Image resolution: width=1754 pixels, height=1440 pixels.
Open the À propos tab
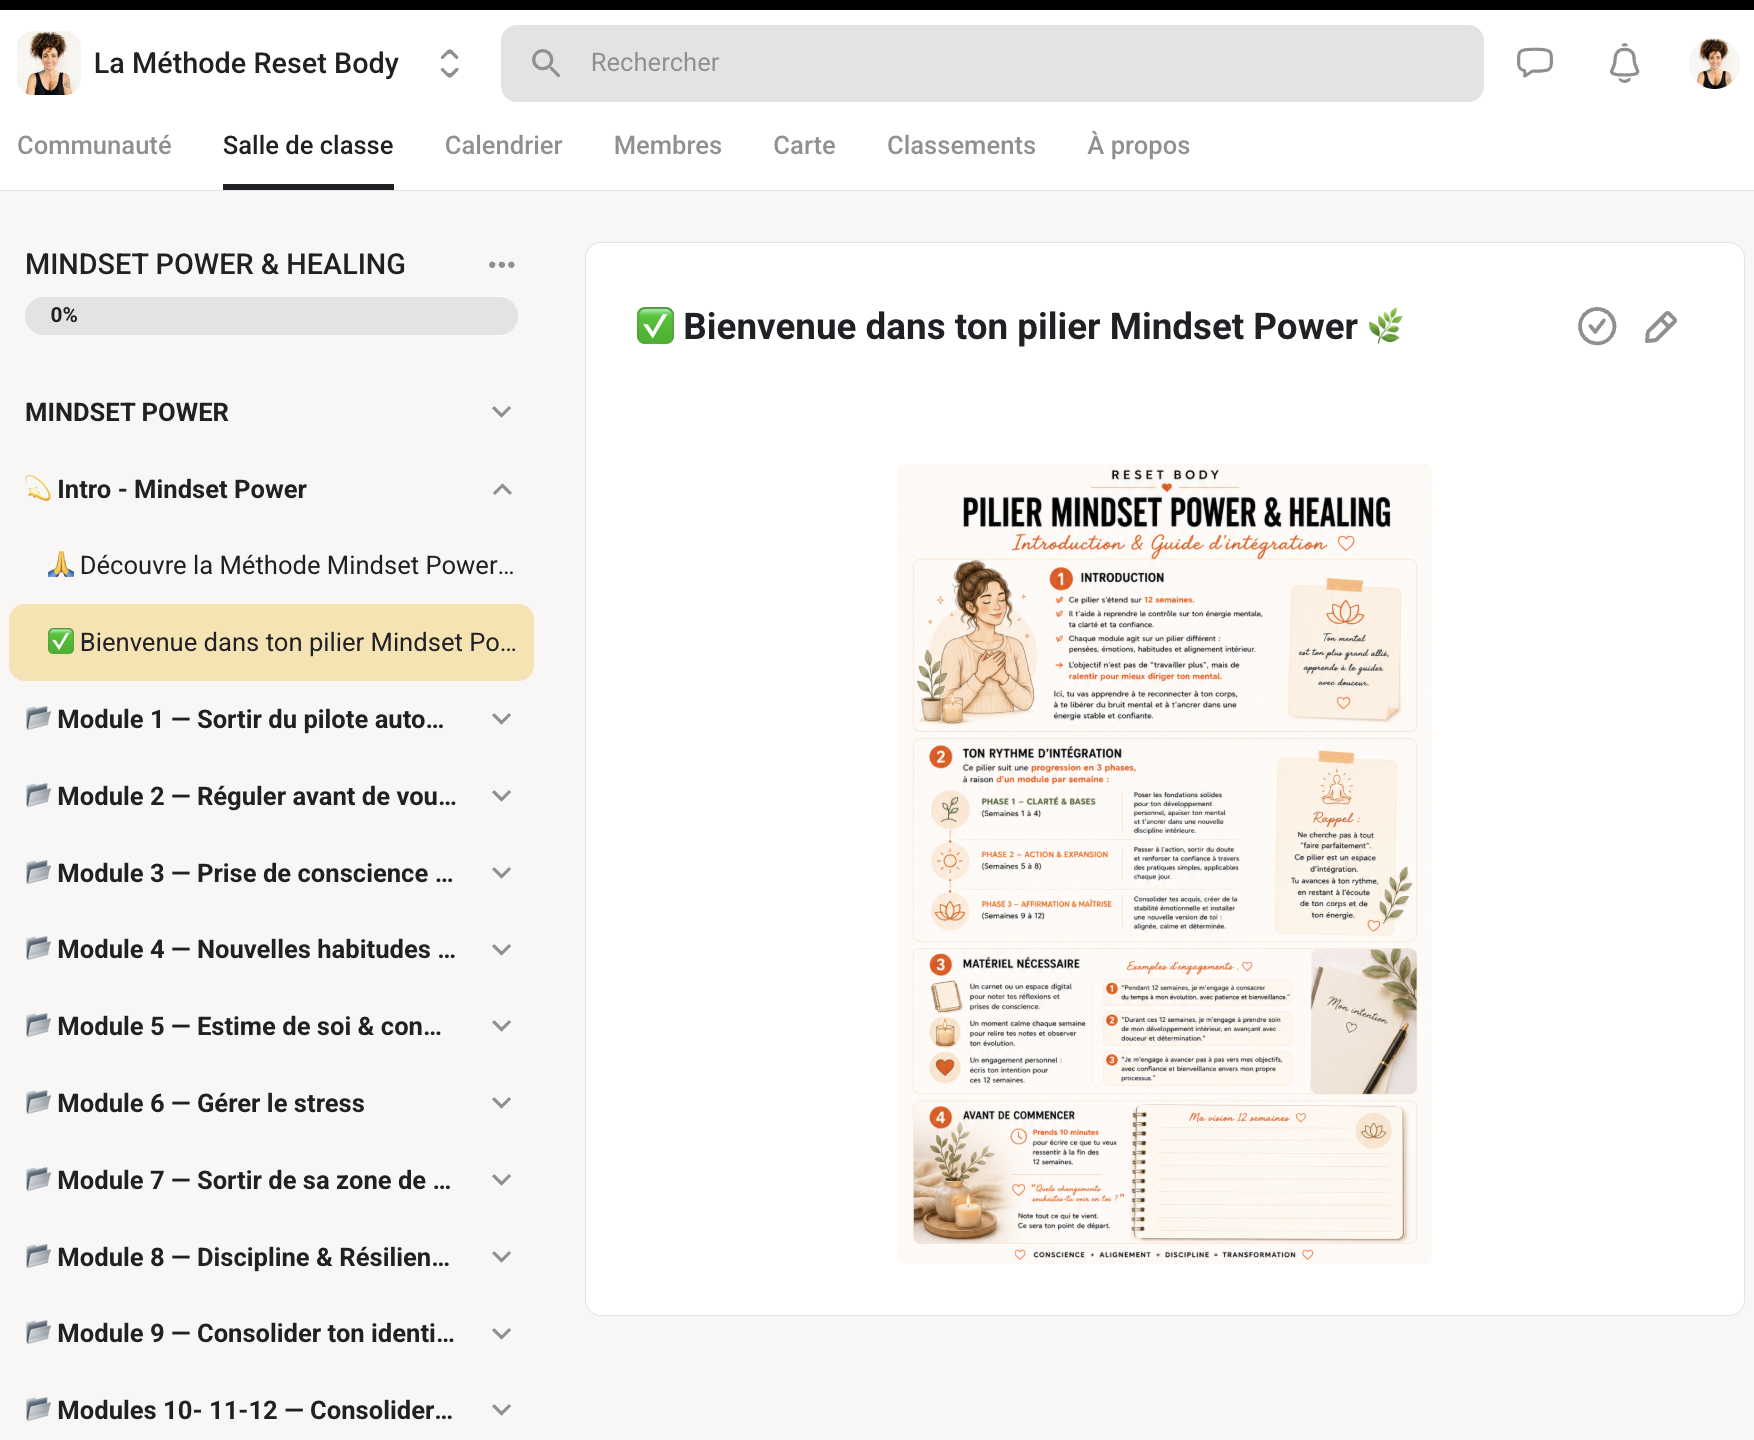point(1138,146)
